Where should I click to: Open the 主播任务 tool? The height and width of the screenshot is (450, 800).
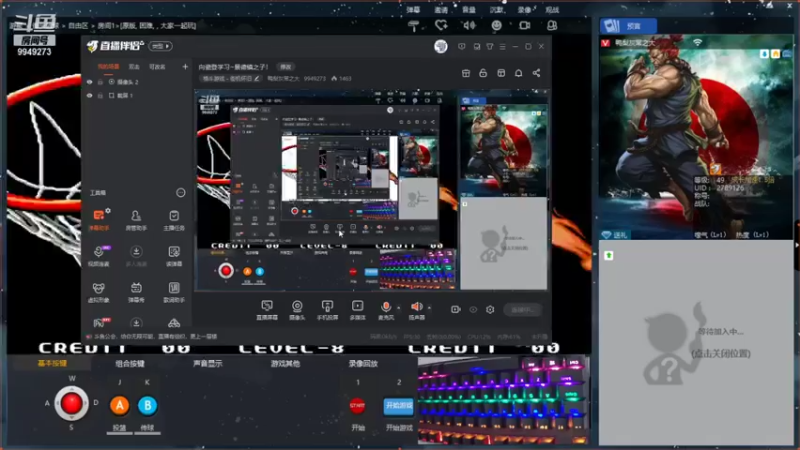tap(174, 220)
